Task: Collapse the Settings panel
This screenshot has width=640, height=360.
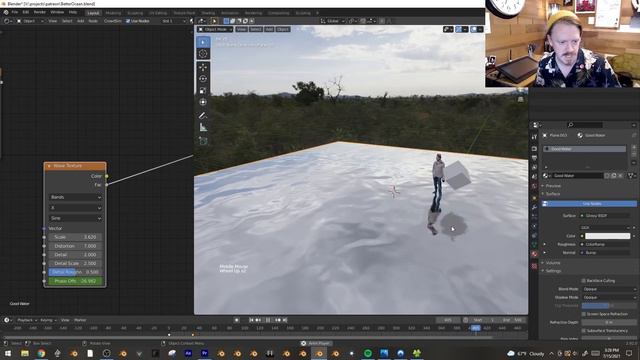Action: coord(553,271)
